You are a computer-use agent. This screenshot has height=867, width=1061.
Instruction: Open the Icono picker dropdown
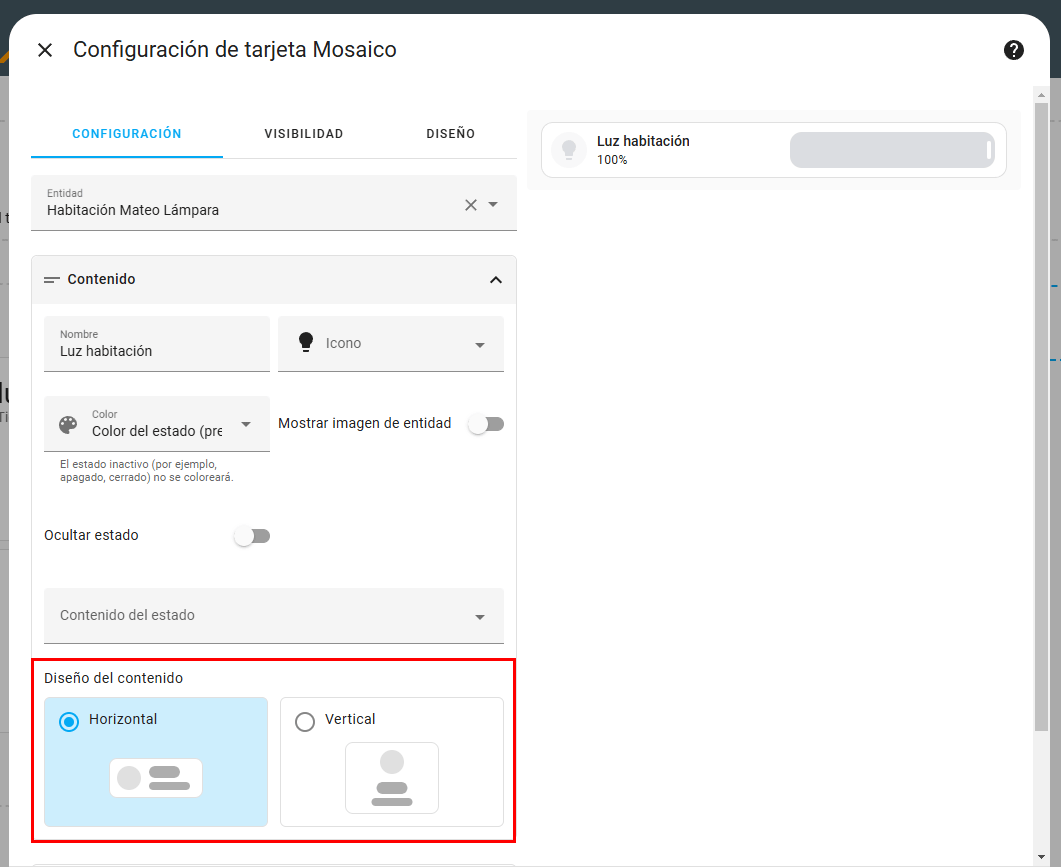click(x=480, y=345)
